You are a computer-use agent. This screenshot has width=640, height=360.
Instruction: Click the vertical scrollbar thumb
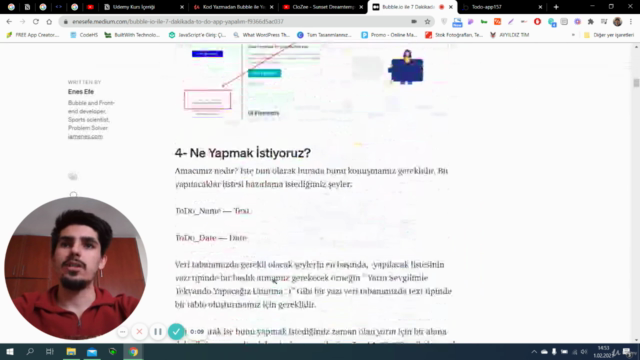pyautogui.click(x=636, y=83)
